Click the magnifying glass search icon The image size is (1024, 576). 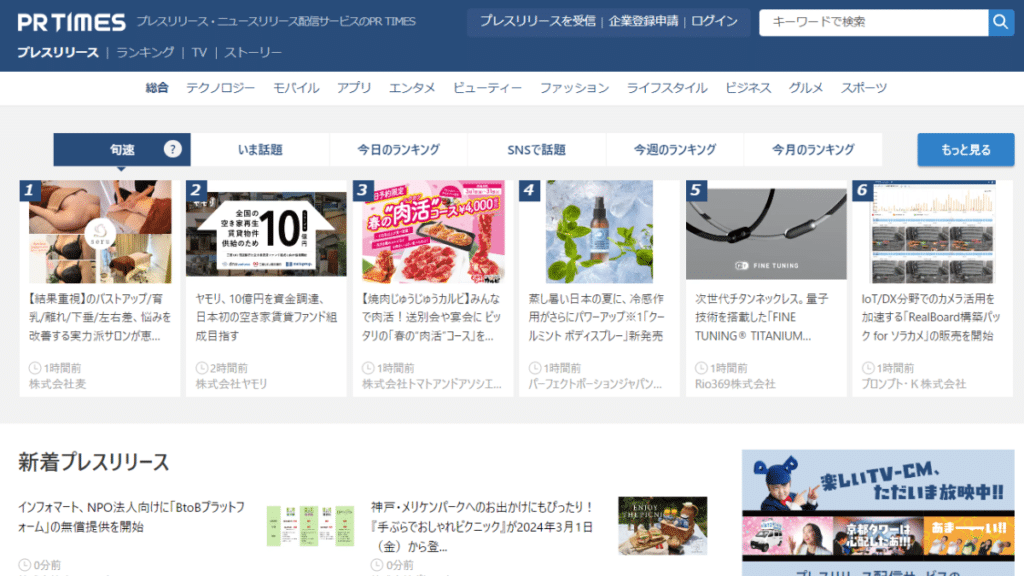[x=1000, y=22]
